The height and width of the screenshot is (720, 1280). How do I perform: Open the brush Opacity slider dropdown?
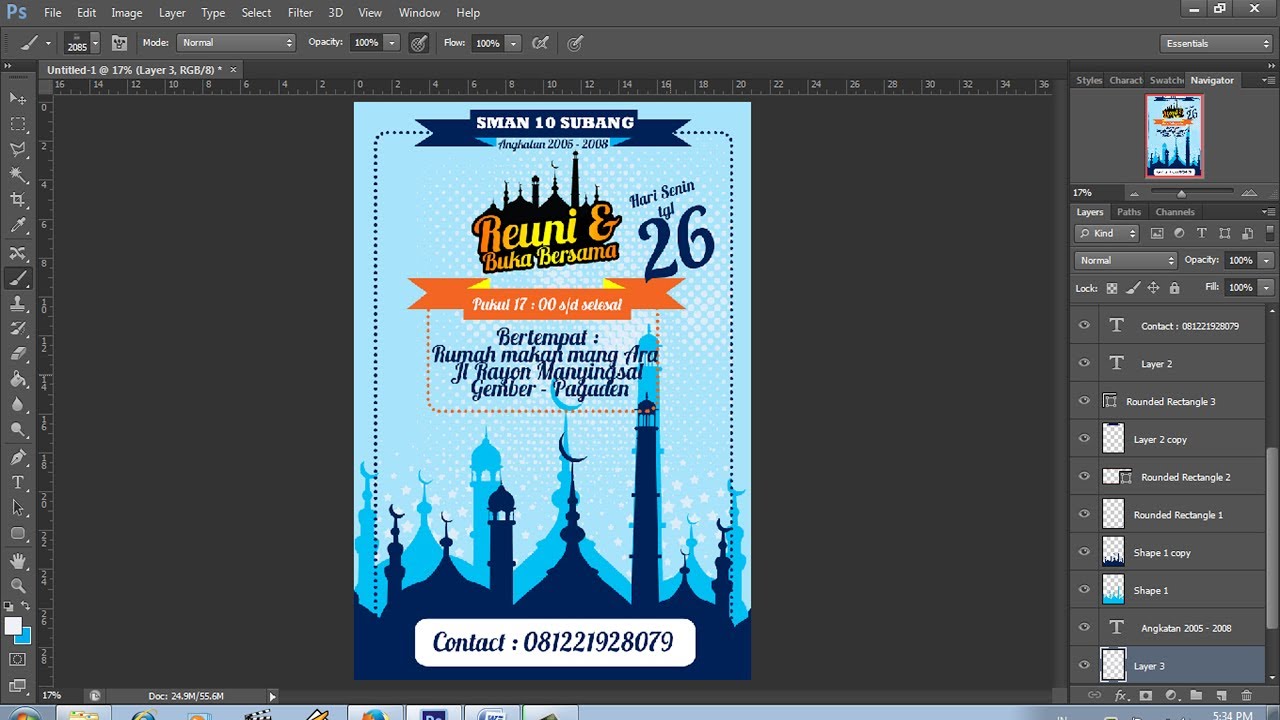coord(392,43)
